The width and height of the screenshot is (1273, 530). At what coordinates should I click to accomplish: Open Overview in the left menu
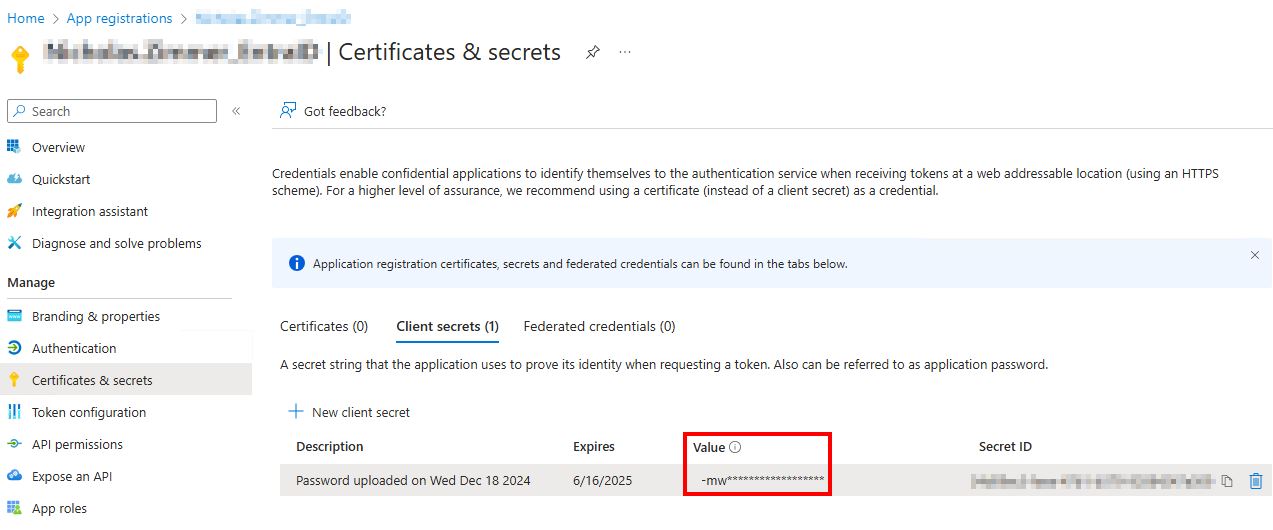coord(58,147)
